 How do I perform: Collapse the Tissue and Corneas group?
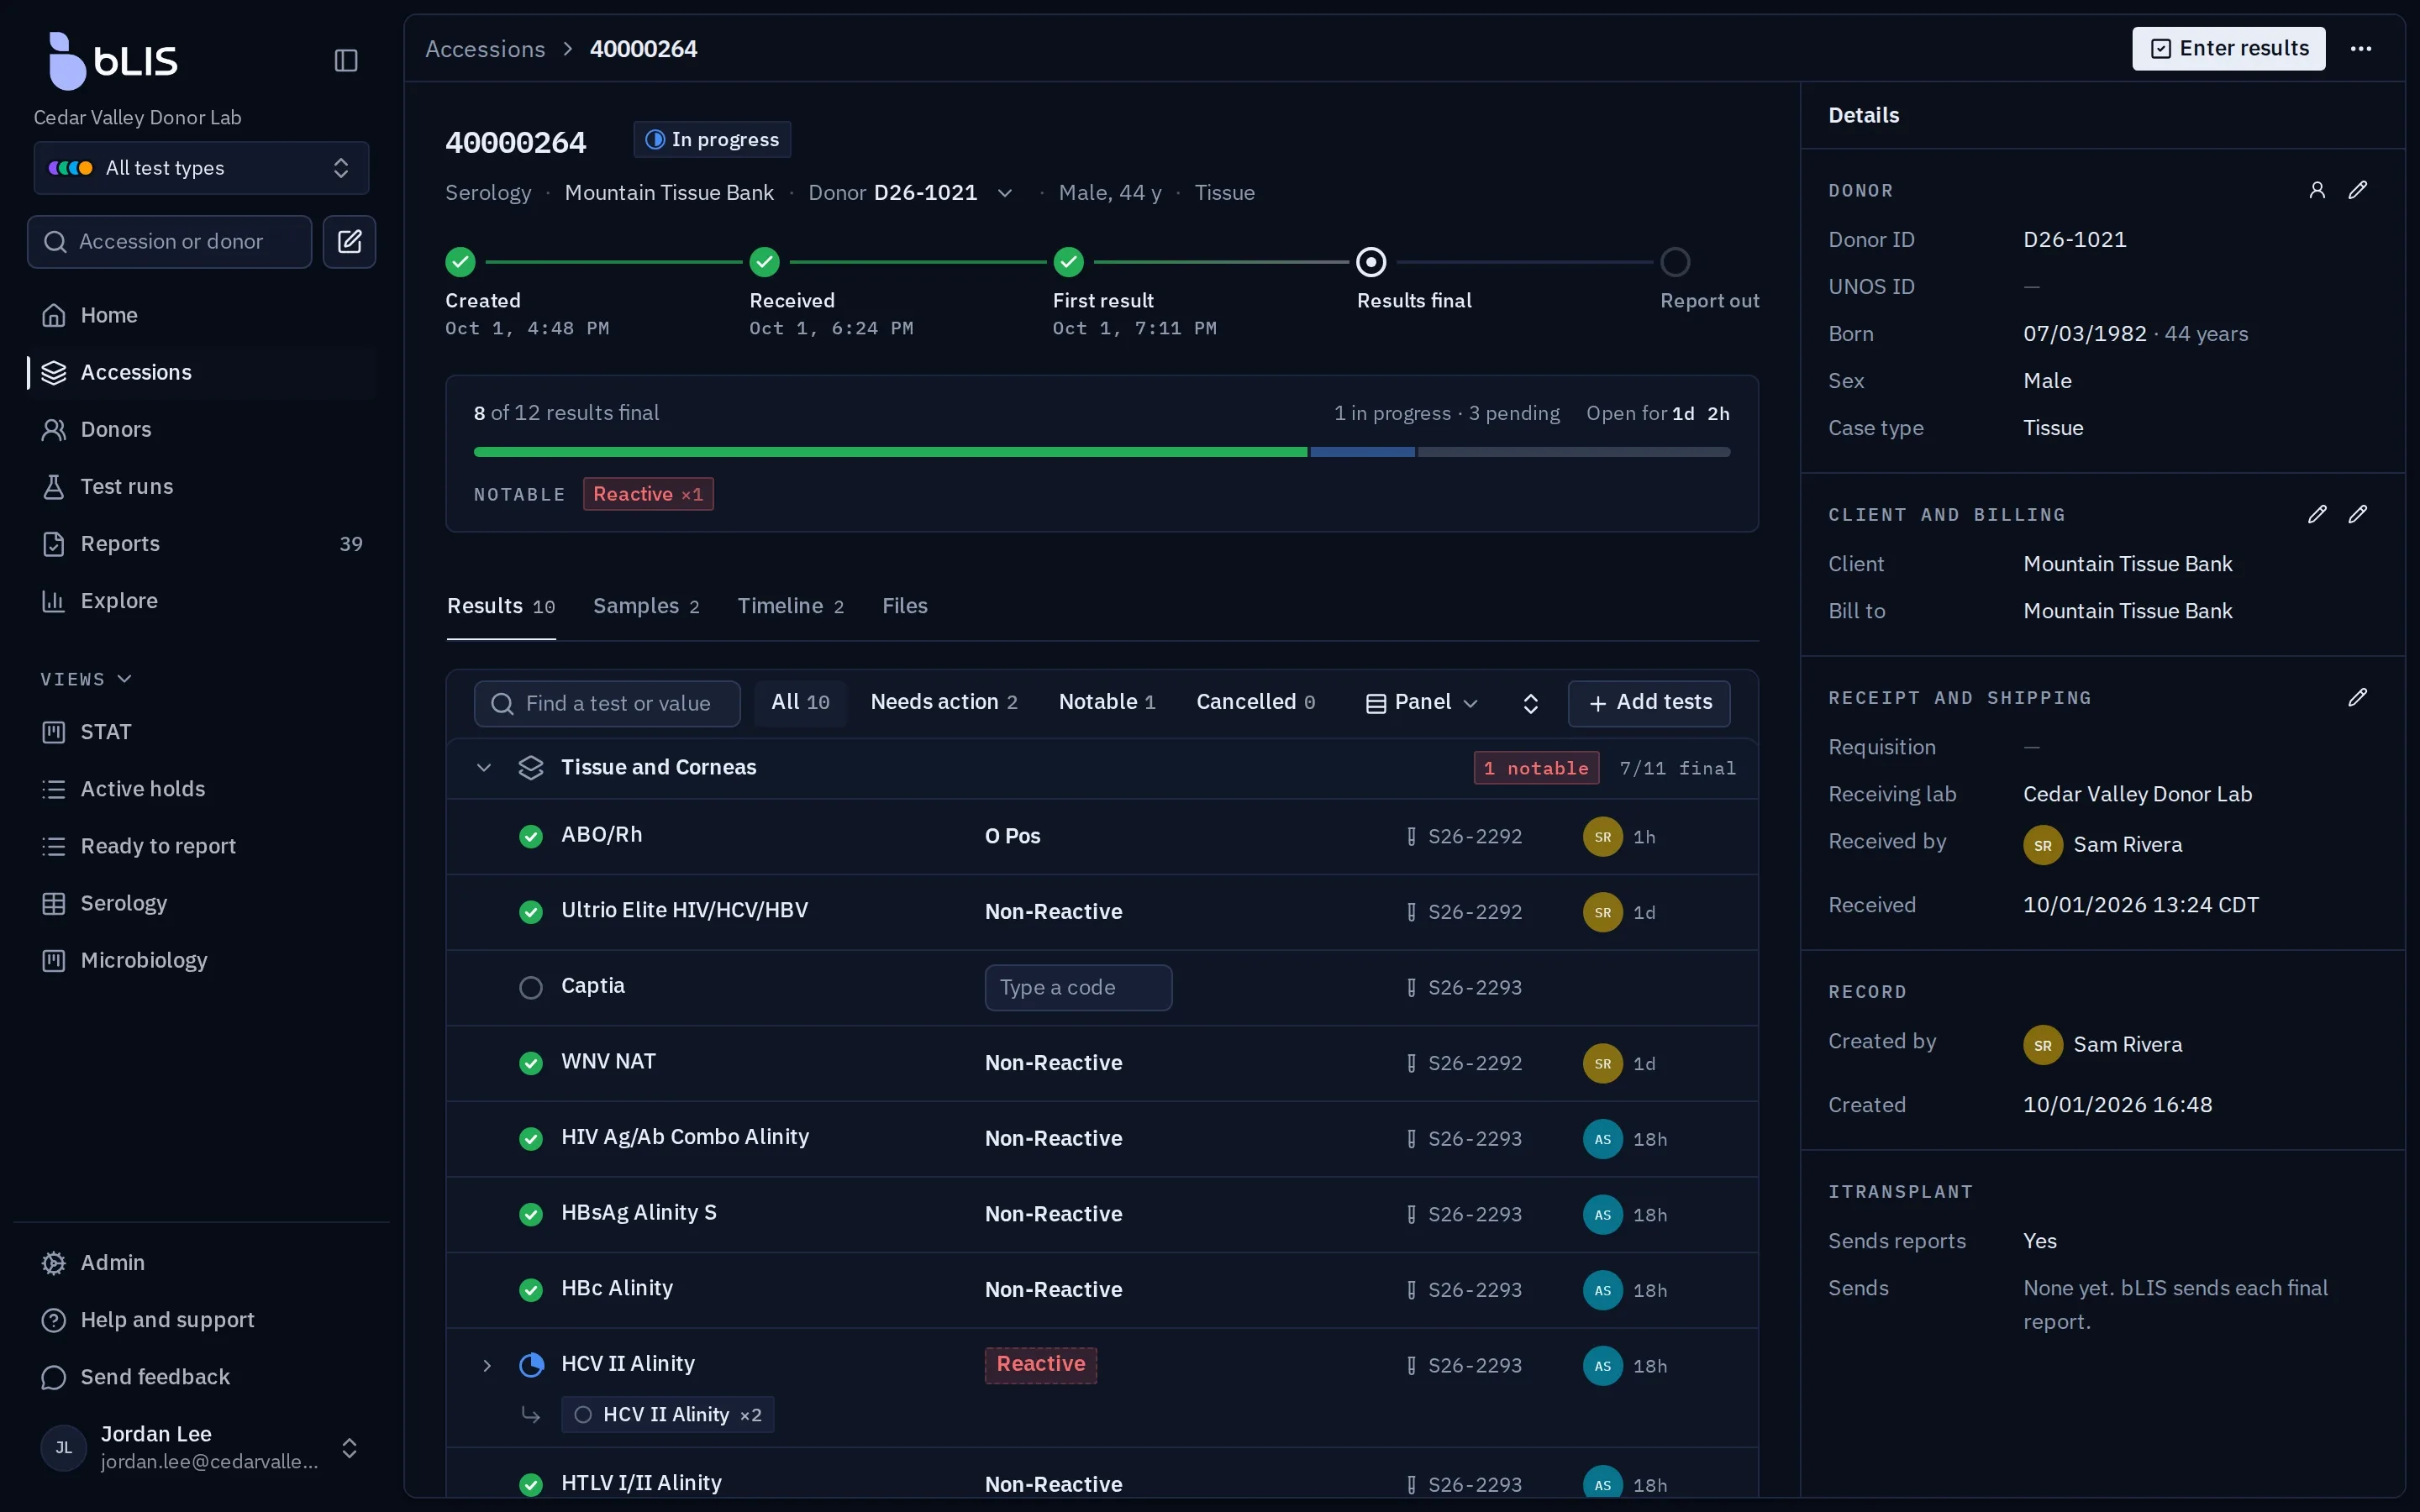[x=484, y=767]
